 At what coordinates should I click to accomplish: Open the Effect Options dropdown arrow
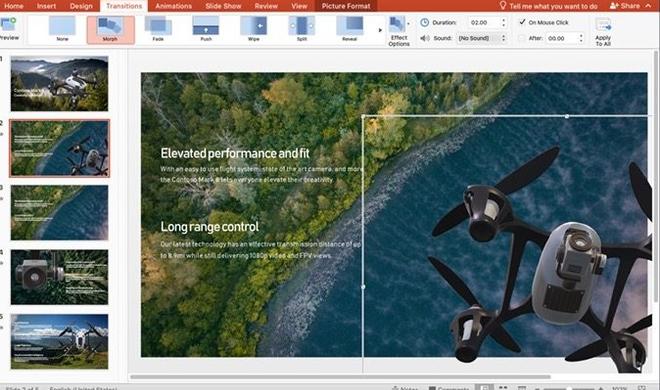coord(408,24)
